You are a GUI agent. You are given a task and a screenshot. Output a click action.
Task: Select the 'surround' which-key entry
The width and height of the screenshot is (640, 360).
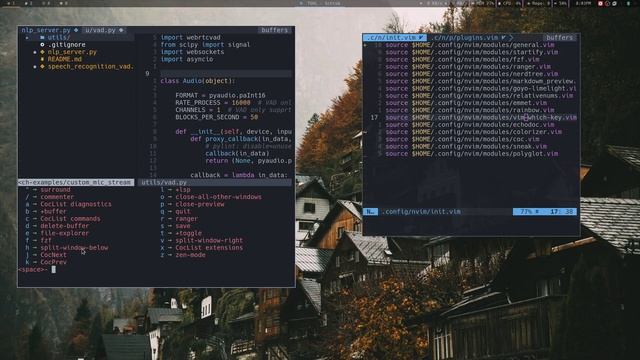tap(56, 190)
